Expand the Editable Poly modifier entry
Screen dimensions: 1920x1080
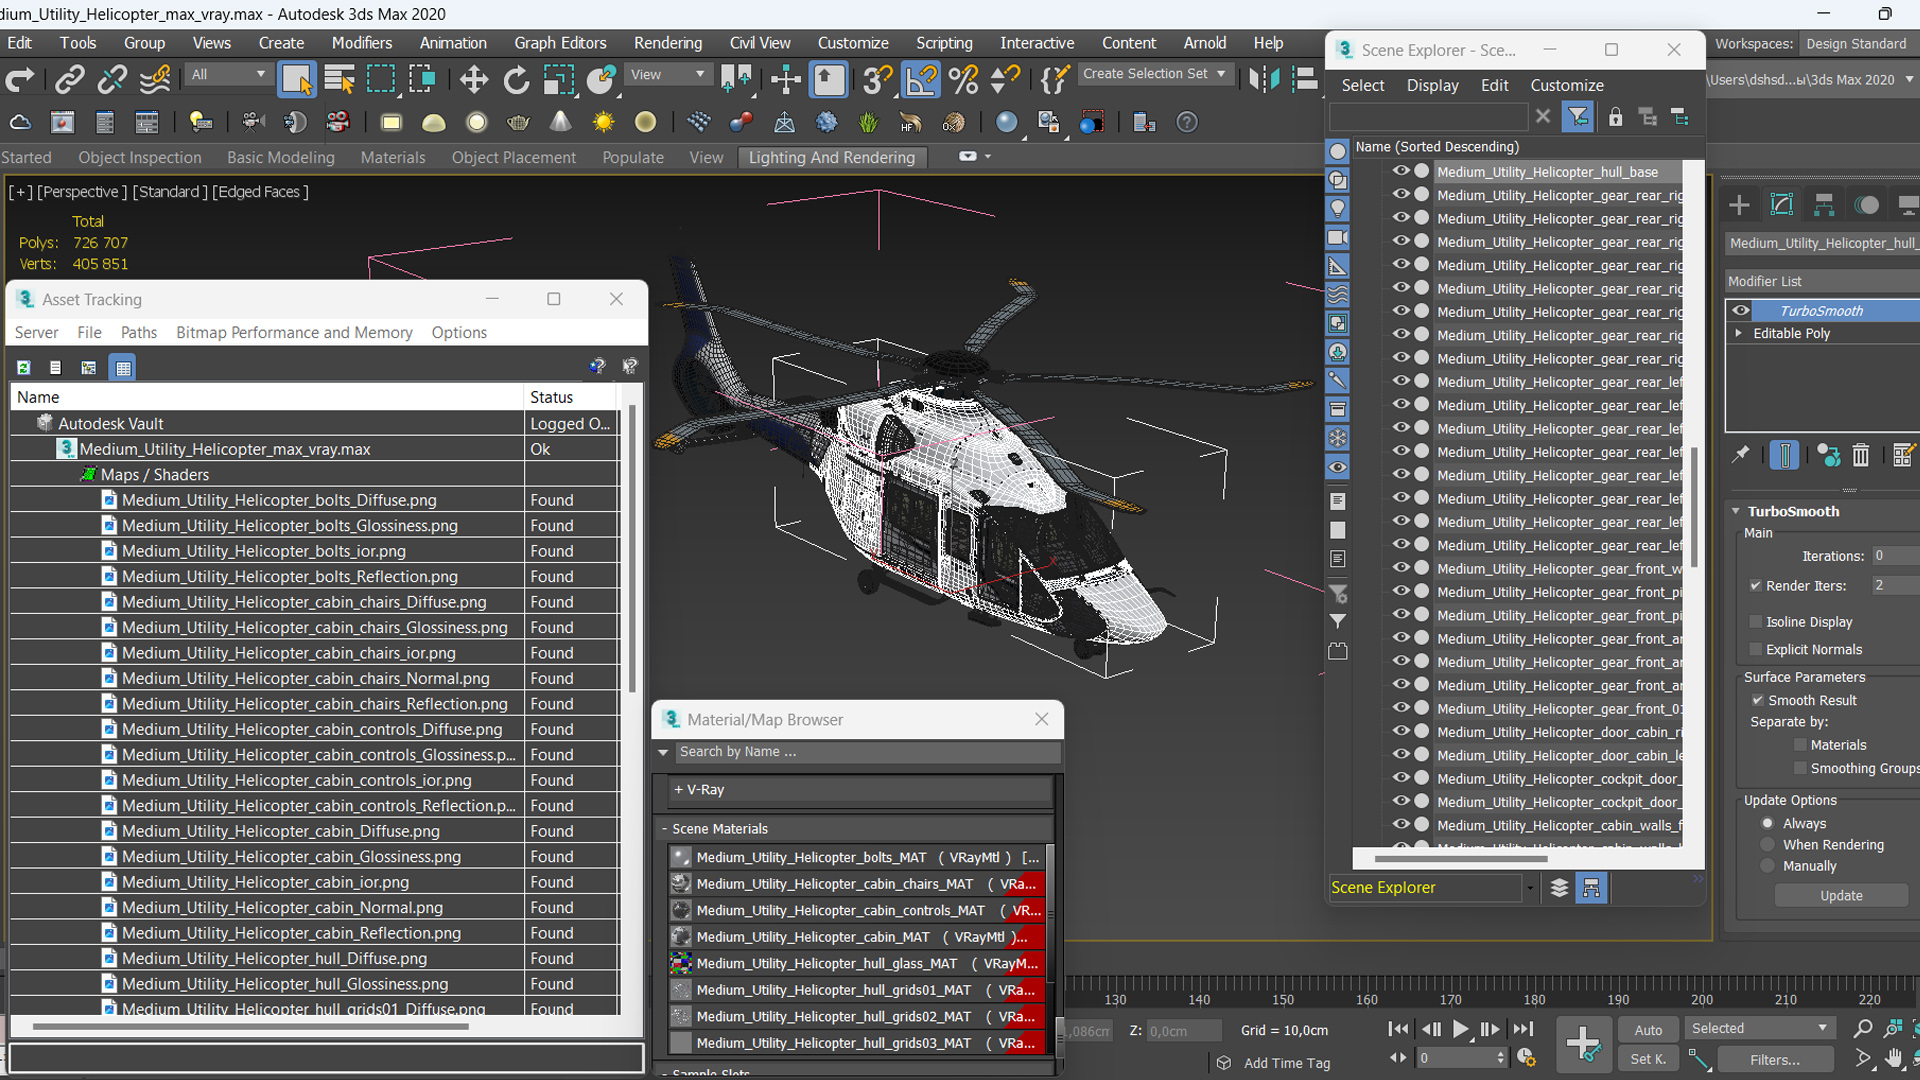point(1739,333)
